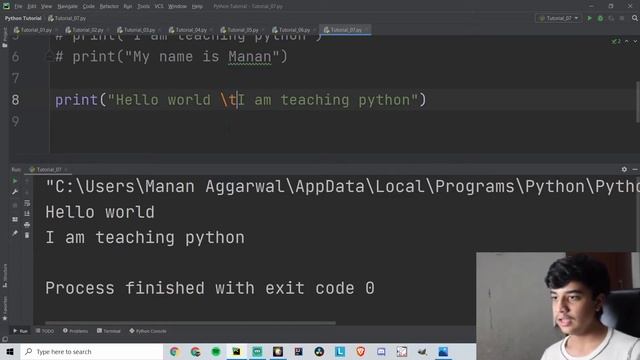Open the Edit menu
Screen dimensions: 640x360
click(32, 7)
